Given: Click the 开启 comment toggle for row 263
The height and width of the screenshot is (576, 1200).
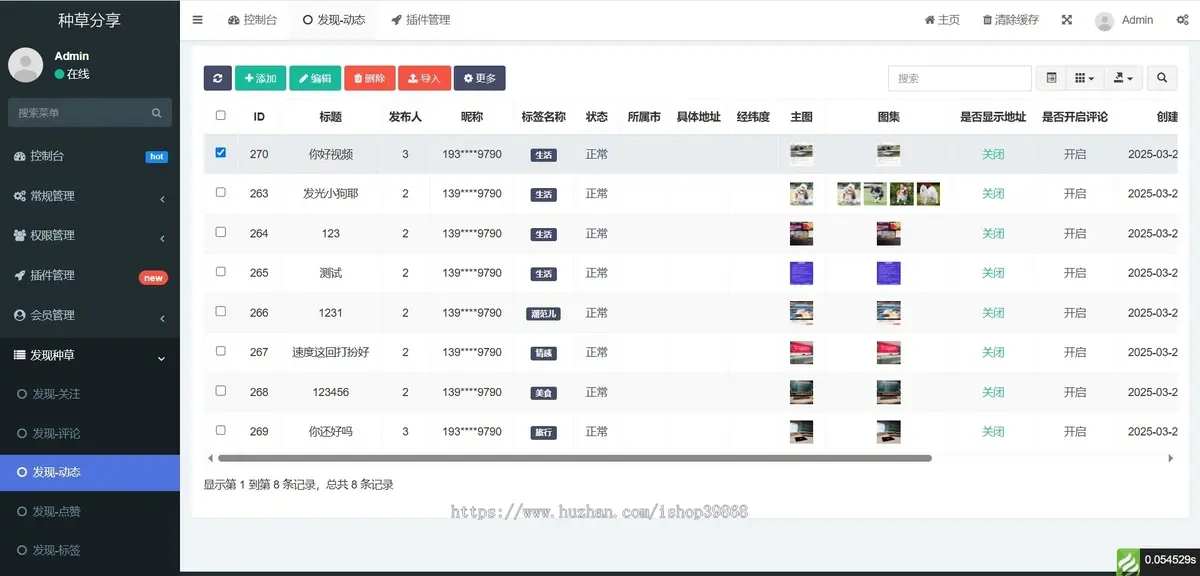Looking at the screenshot, I should coord(1075,194).
